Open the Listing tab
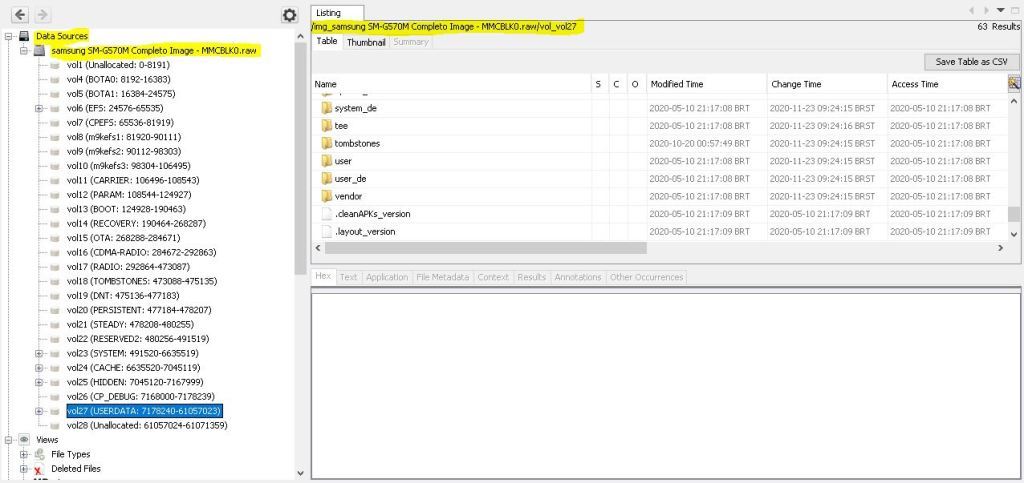Screen dimensions: 1024x483 [328, 12]
